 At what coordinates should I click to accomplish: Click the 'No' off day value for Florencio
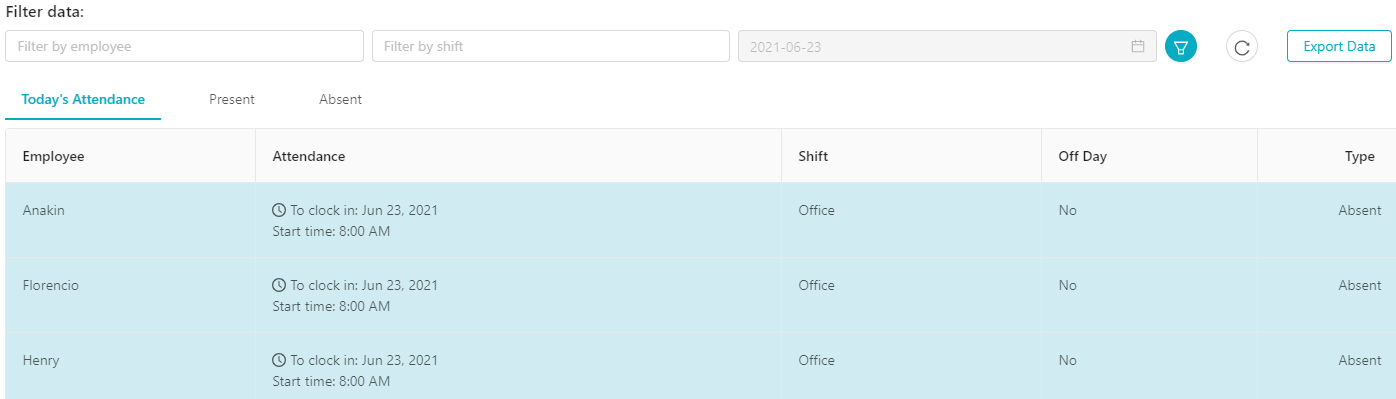1067,286
